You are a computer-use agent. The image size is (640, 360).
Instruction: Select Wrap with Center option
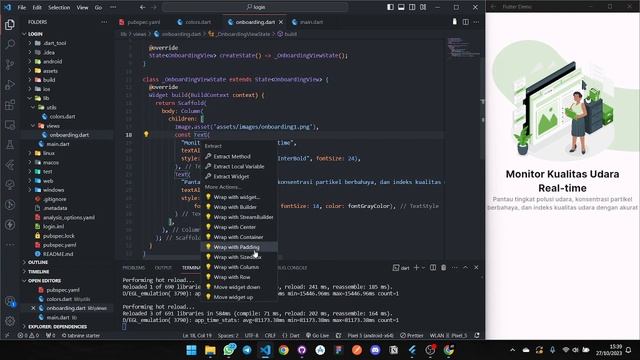pyautogui.click(x=239, y=227)
